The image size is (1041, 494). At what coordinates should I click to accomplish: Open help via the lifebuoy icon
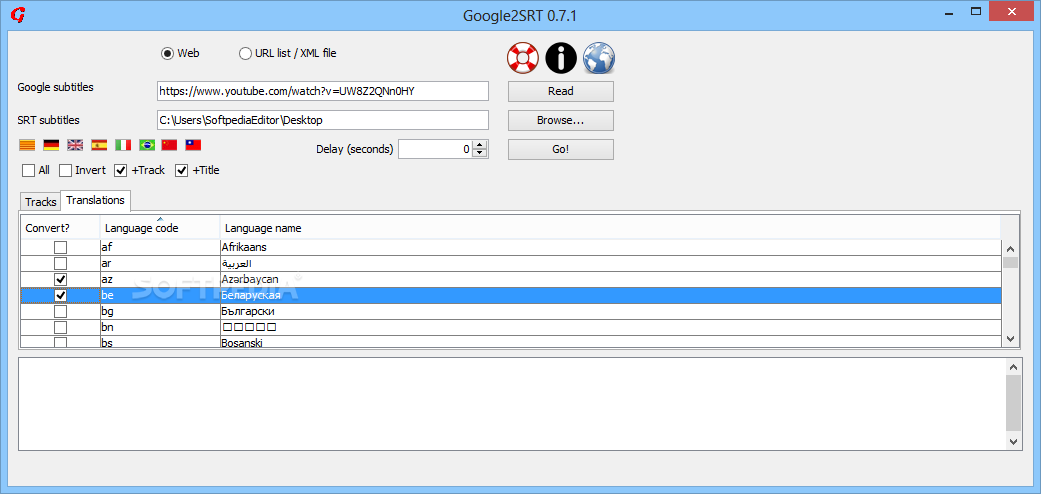523,58
